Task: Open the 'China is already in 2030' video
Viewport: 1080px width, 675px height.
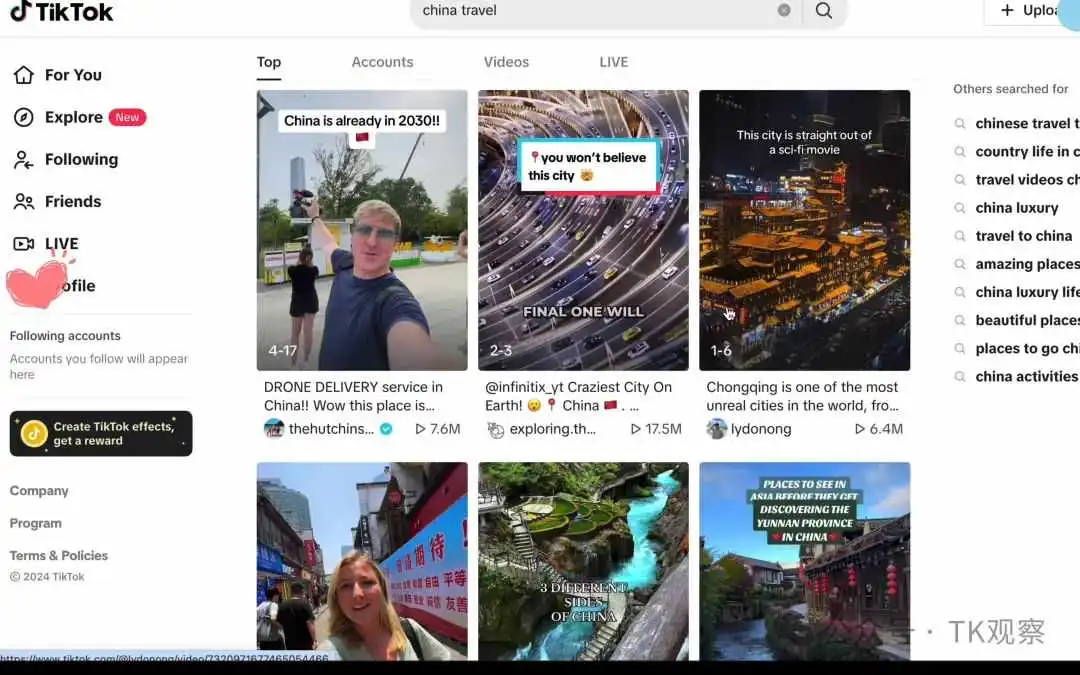Action: click(x=362, y=230)
